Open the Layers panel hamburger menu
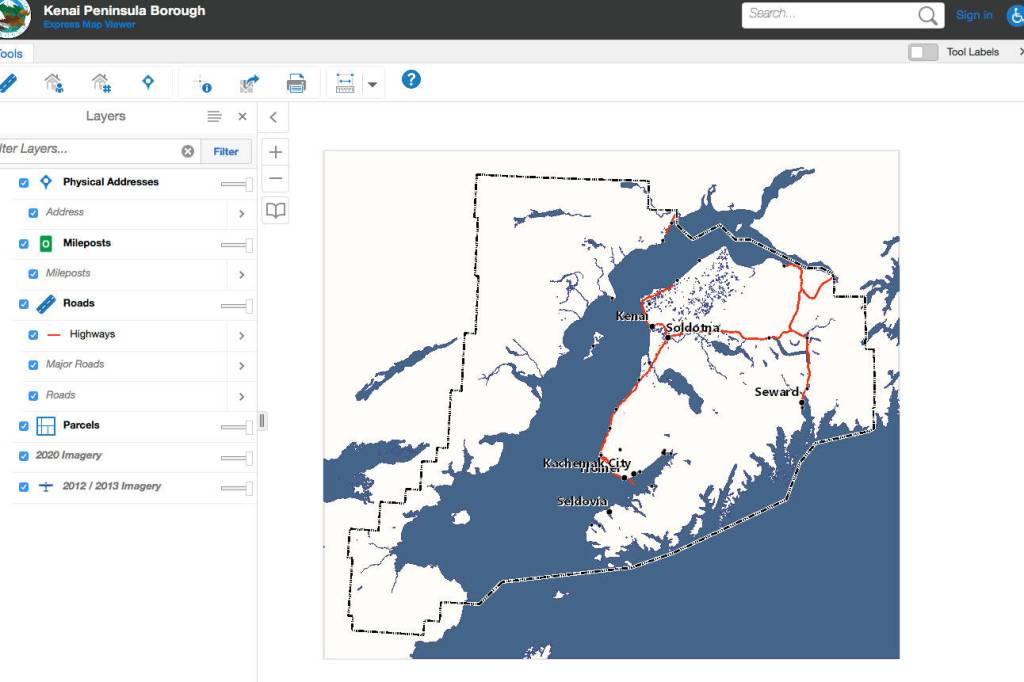The image size is (1024, 682). [214, 117]
